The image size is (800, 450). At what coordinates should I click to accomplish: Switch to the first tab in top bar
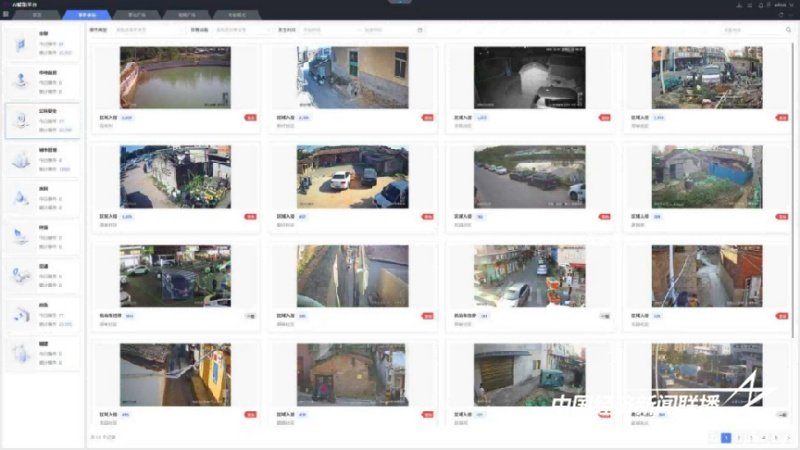(x=37, y=16)
